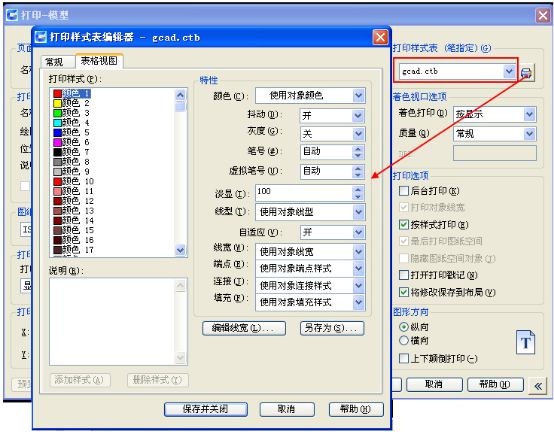The height and width of the screenshot is (432, 554).
Task: Click the 保存并关闭 button
Action: click(x=206, y=409)
